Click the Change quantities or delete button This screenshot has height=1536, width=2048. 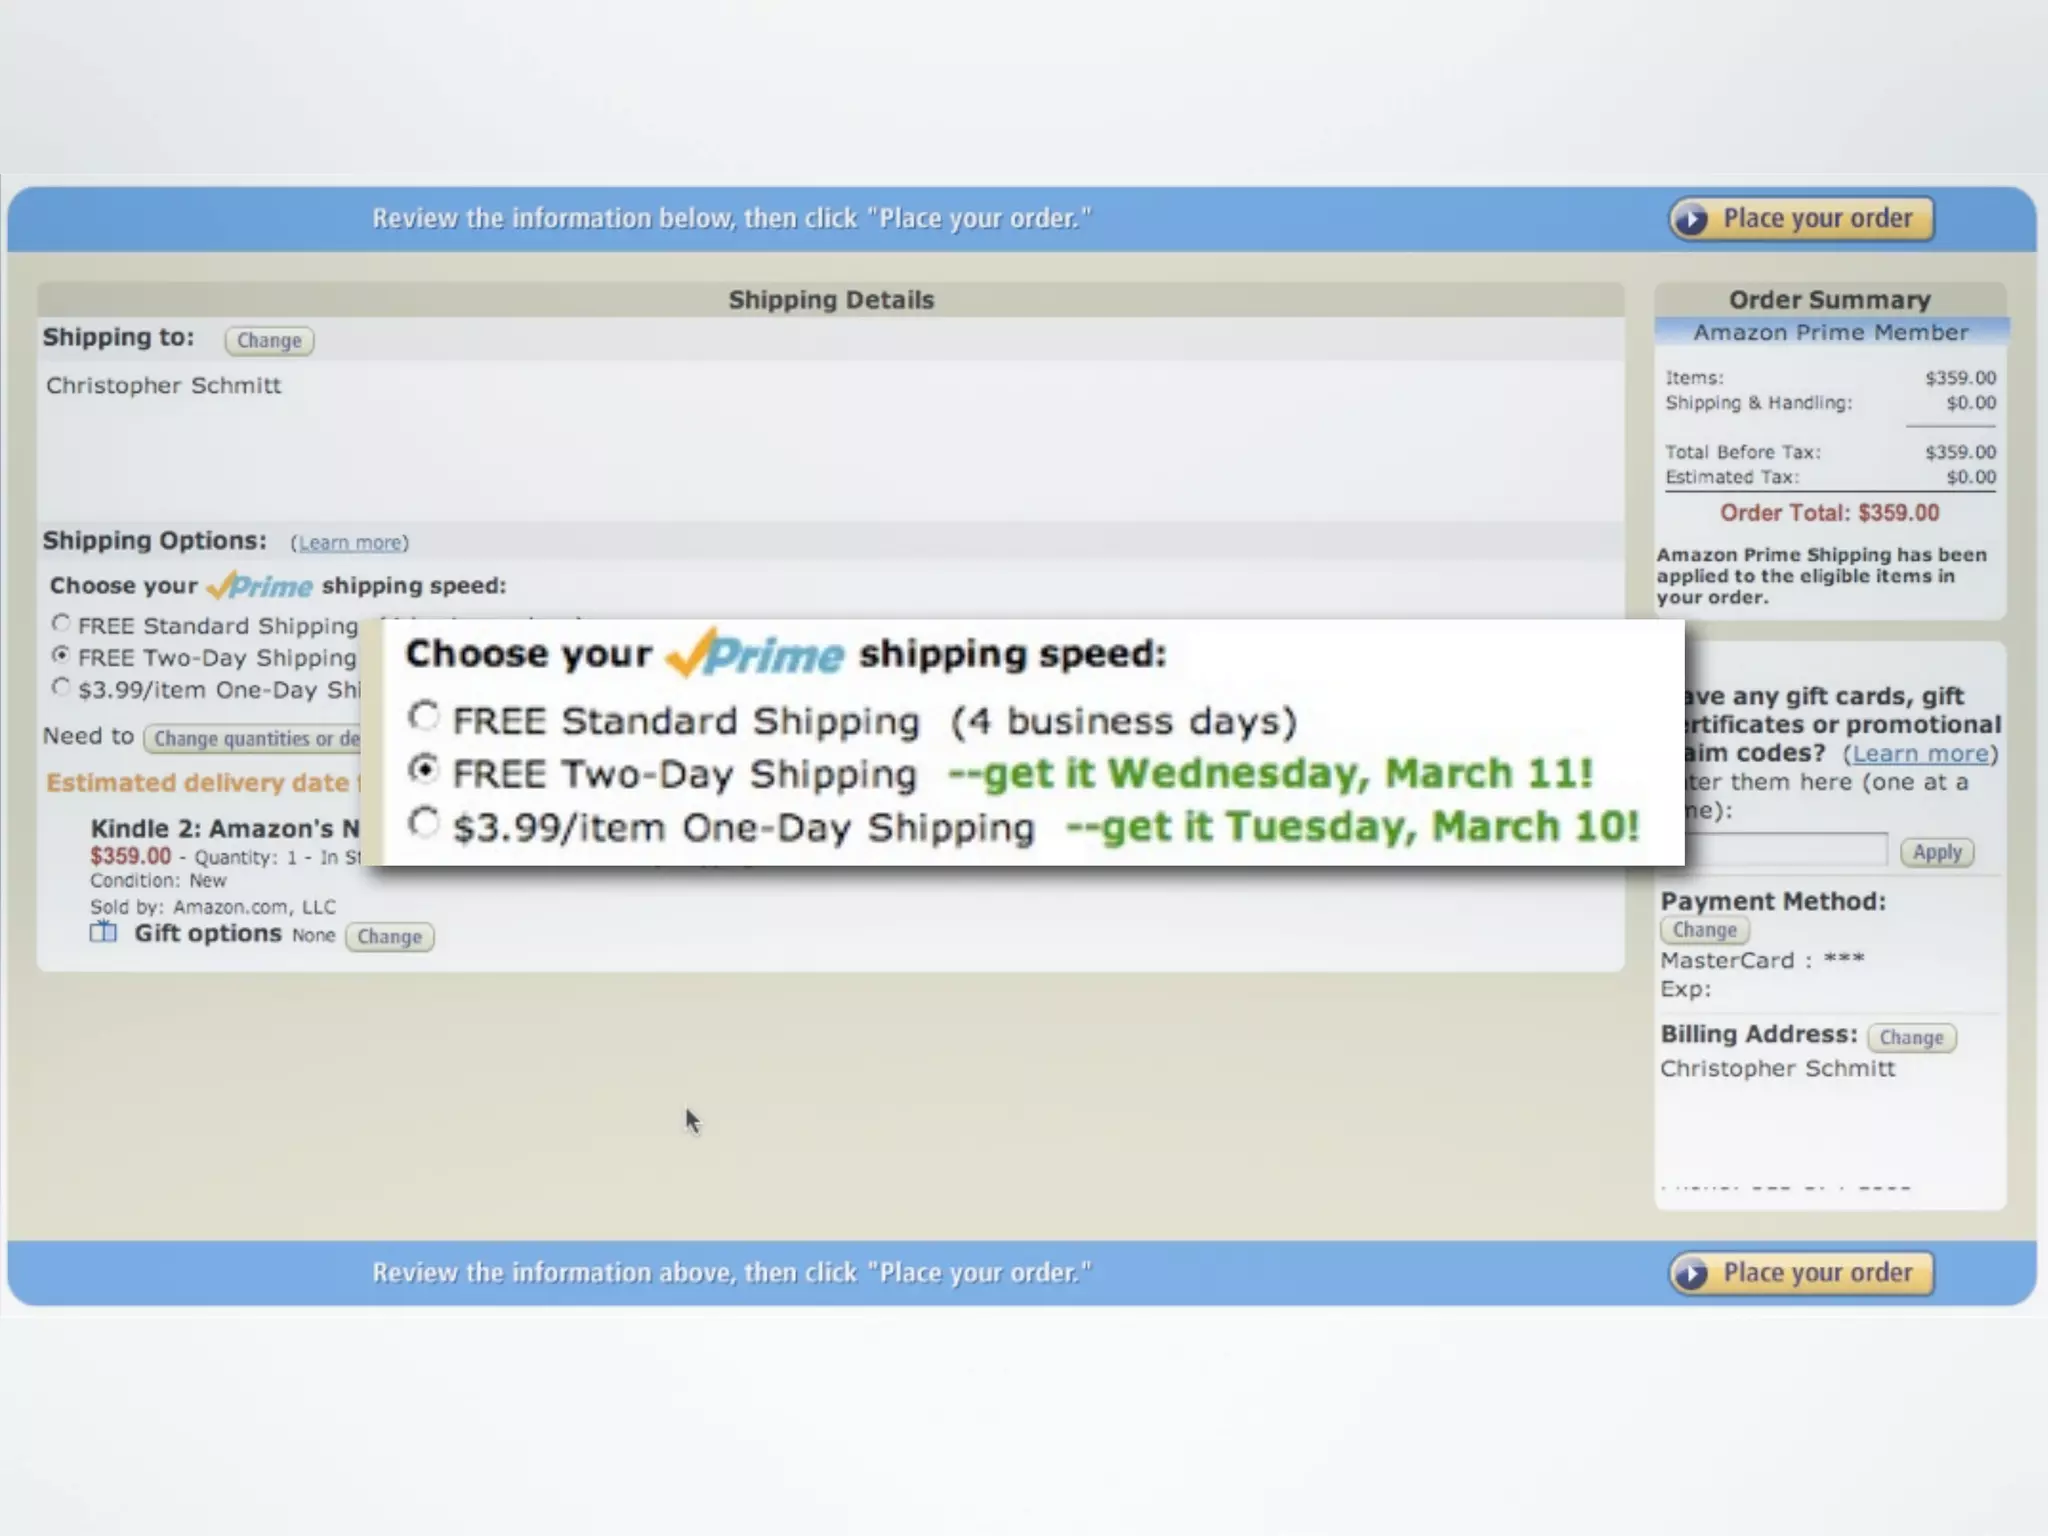pyautogui.click(x=254, y=739)
